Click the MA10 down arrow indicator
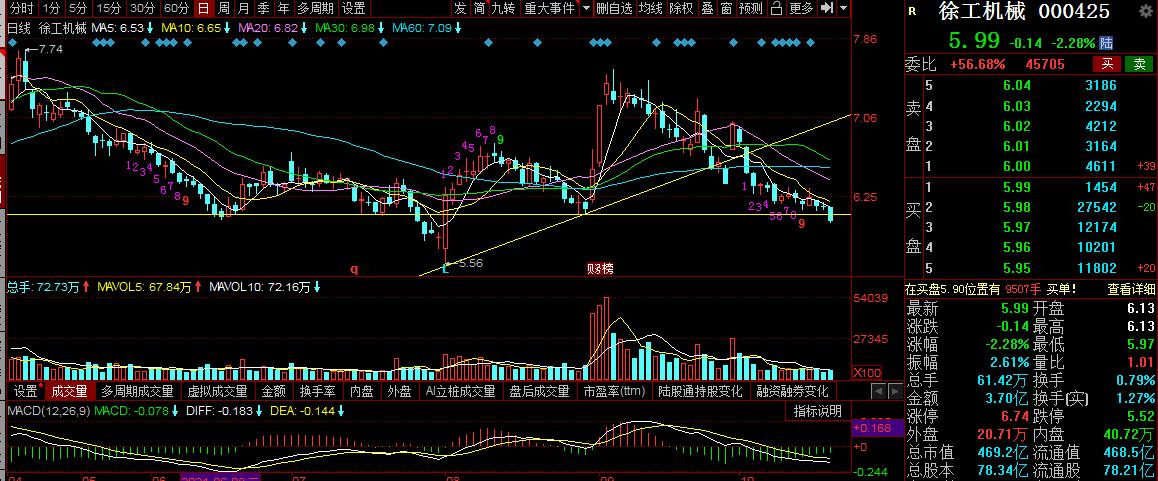 pos(227,28)
